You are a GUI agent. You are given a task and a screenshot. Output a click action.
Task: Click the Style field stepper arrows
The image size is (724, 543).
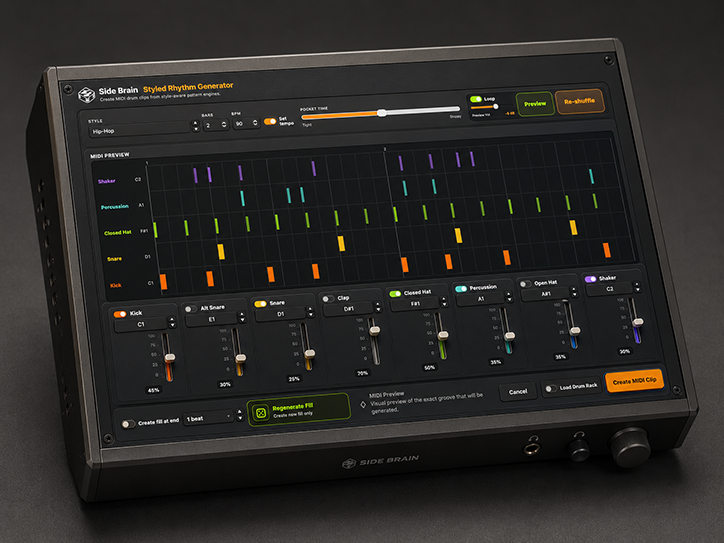pyautogui.click(x=195, y=127)
